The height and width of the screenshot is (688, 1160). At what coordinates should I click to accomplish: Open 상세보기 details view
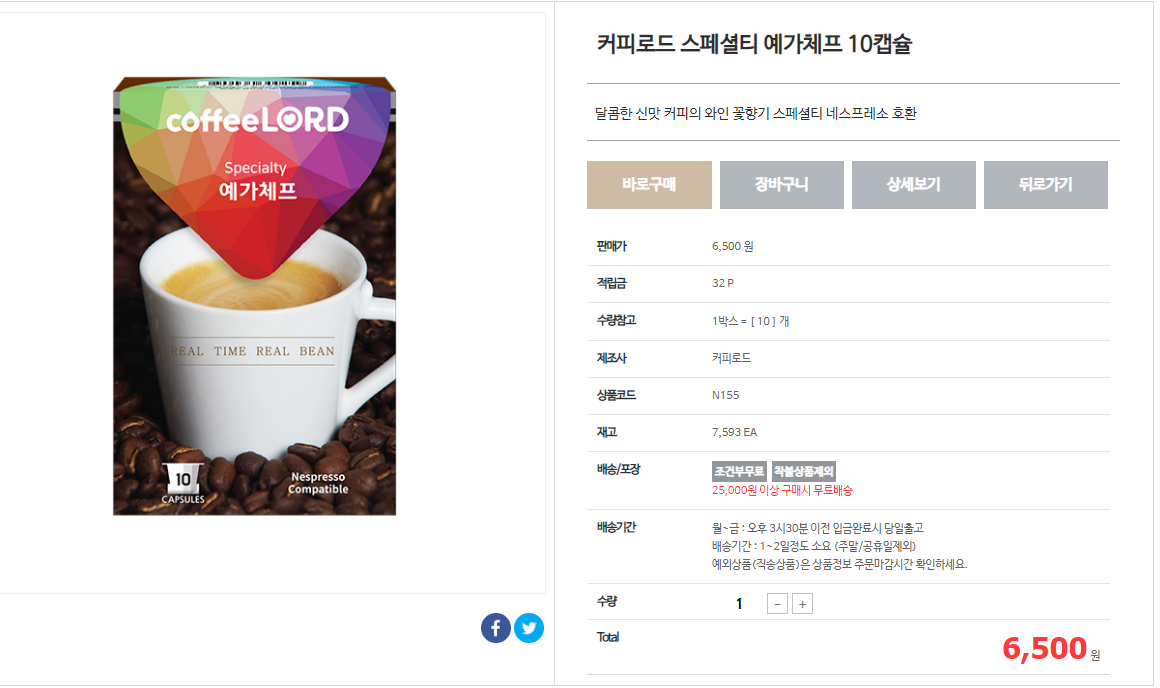click(x=914, y=185)
